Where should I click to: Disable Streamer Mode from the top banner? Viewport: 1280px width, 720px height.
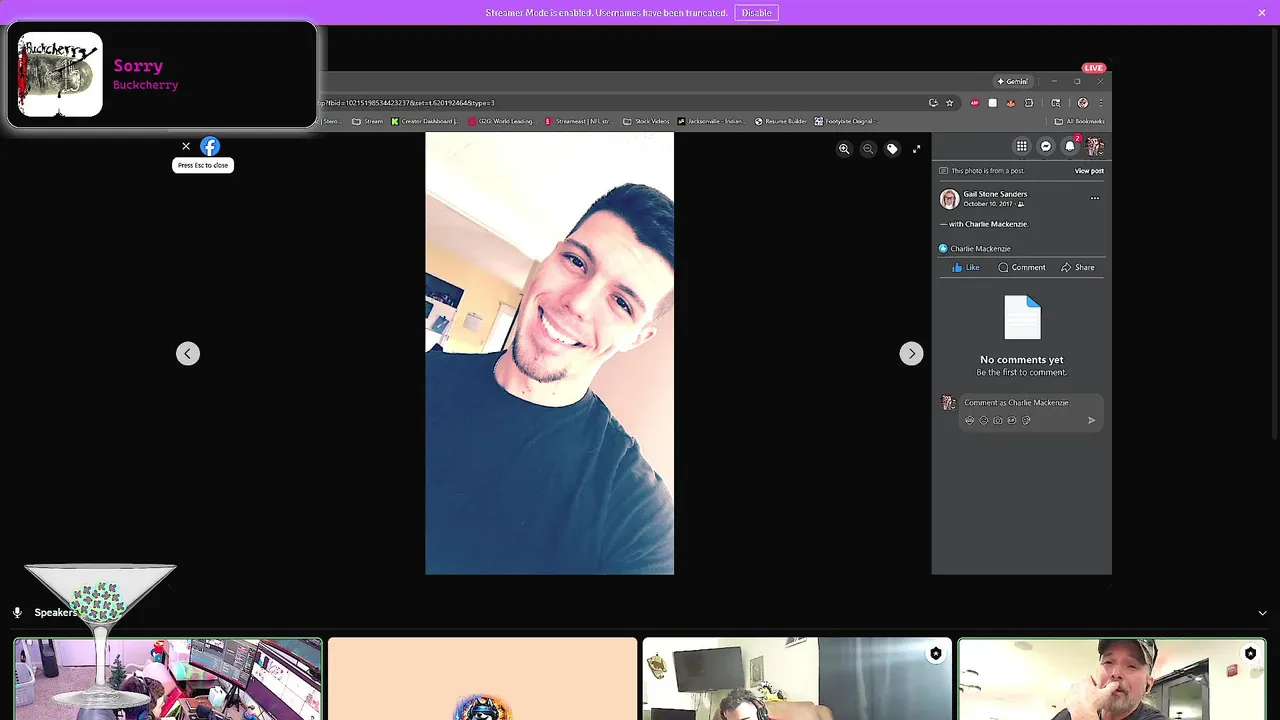pyautogui.click(x=756, y=13)
